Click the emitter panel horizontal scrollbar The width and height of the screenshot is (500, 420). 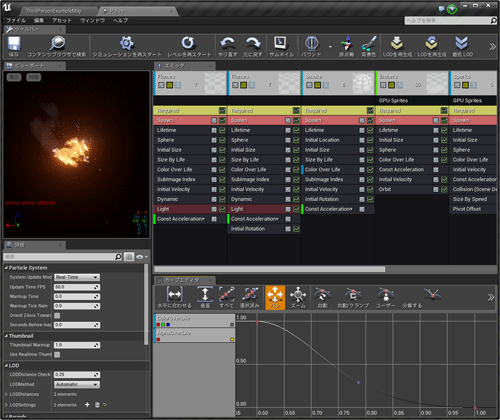(269, 269)
